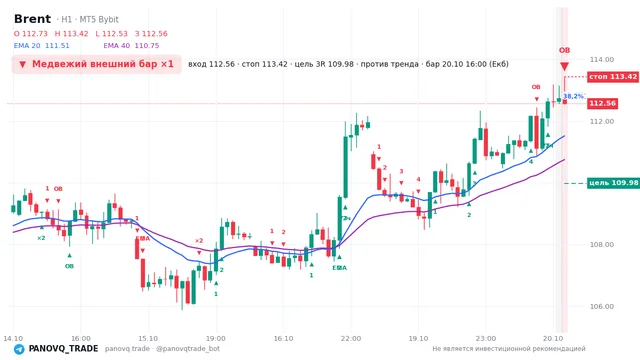Click the Telegram logo icon

click(19, 349)
